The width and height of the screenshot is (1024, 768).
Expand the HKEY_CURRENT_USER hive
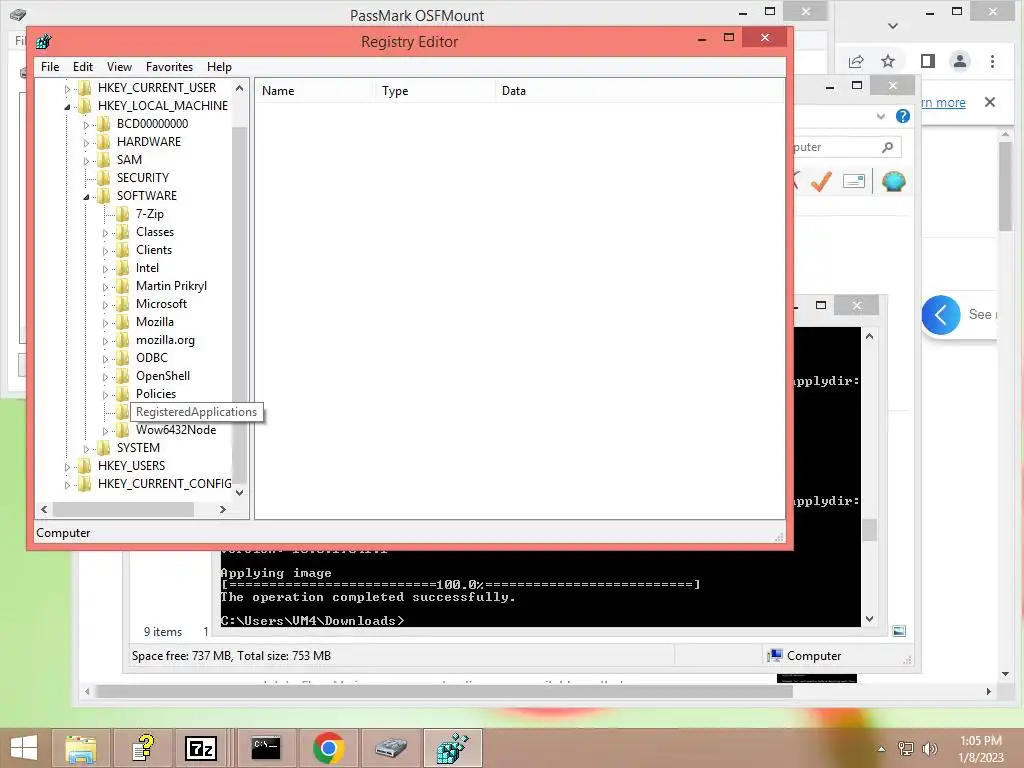click(67, 88)
